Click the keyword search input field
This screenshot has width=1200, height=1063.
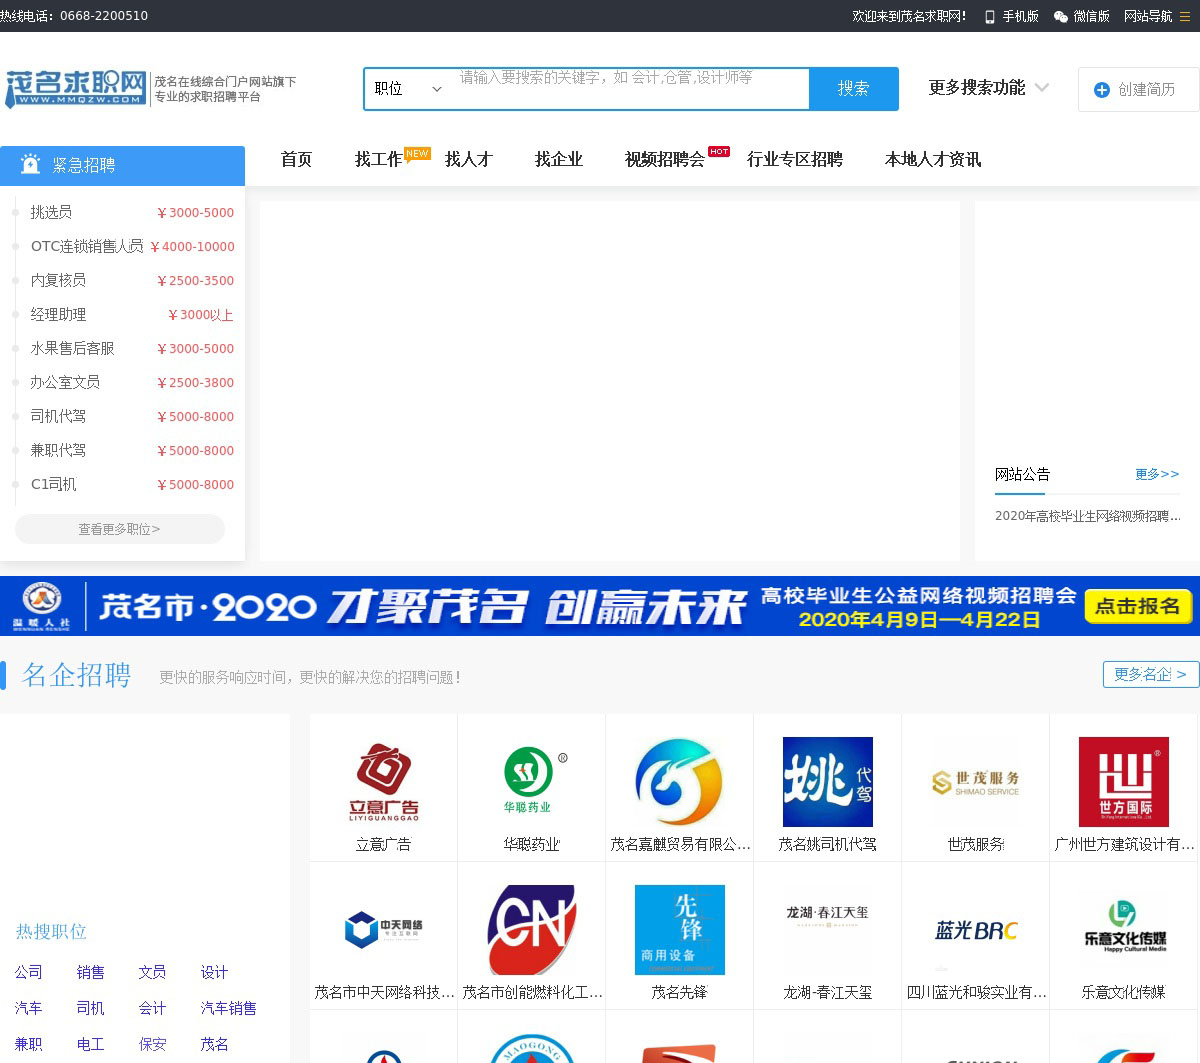630,89
